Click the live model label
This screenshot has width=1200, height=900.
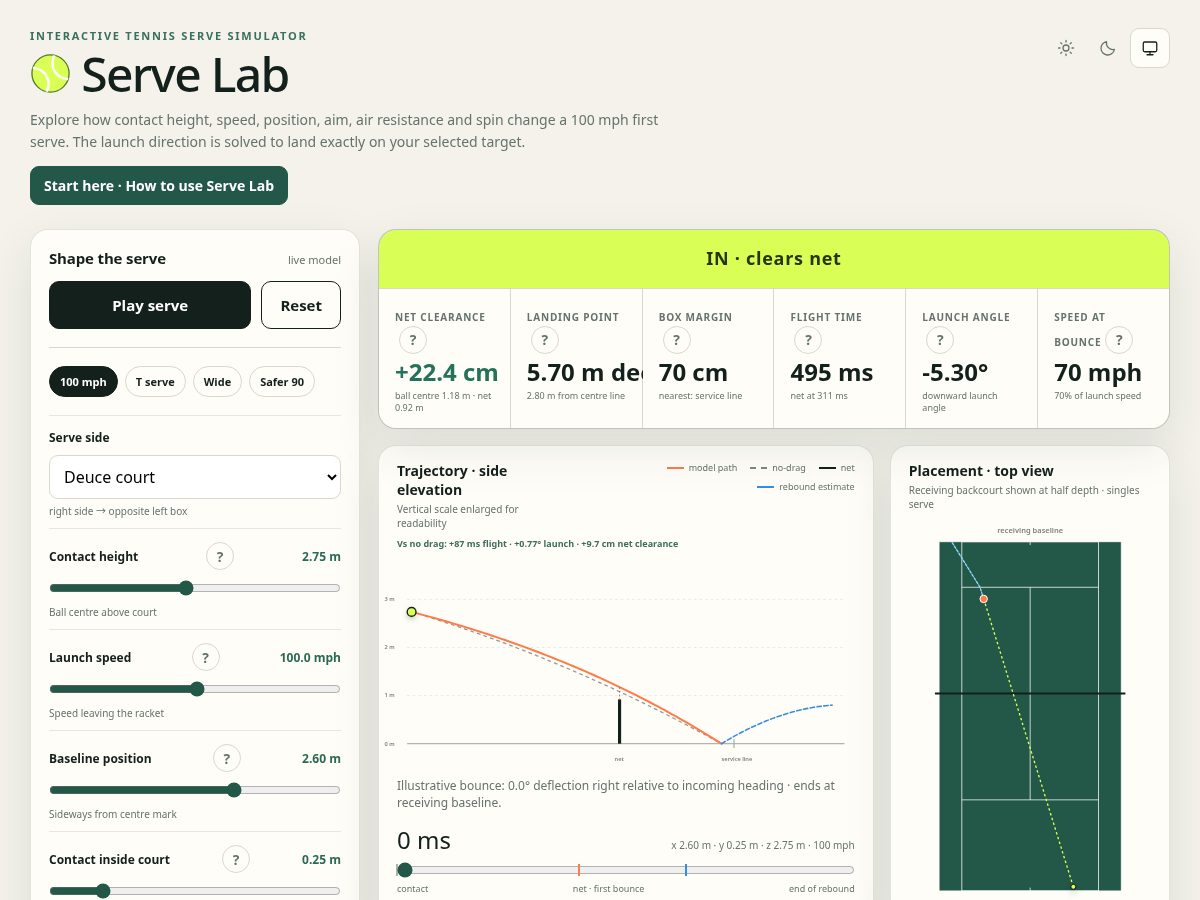point(314,260)
